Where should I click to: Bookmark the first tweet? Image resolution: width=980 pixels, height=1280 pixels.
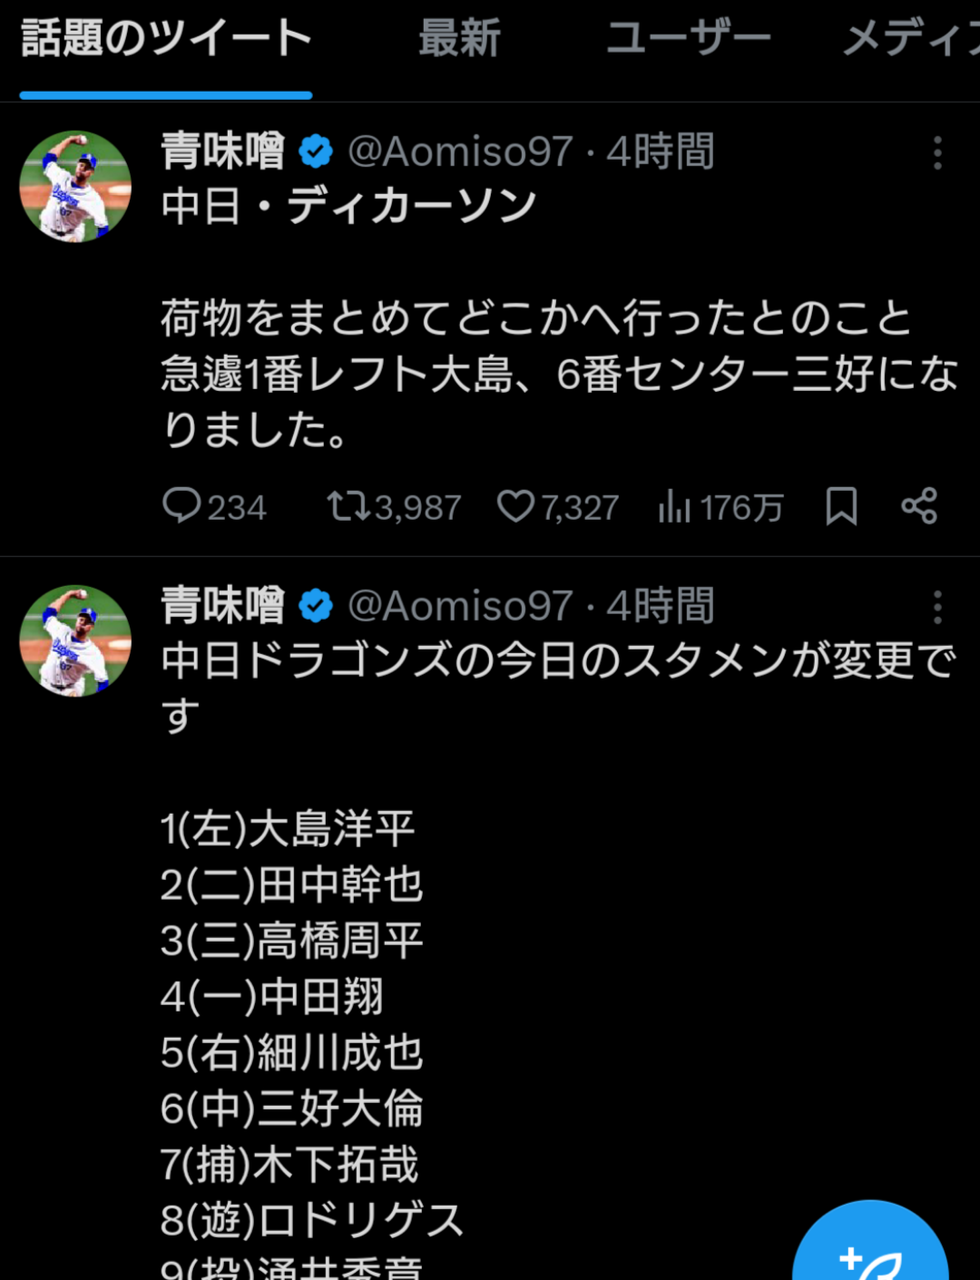841,506
